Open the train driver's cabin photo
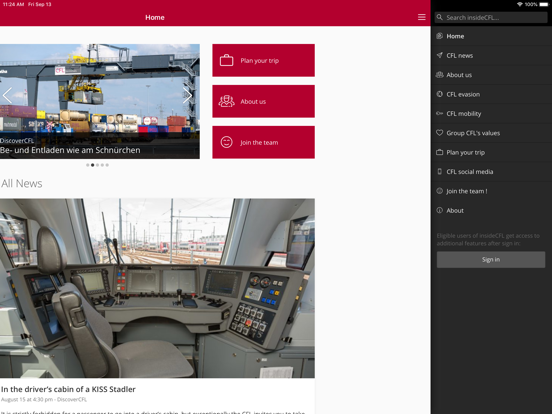 point(157,288)
